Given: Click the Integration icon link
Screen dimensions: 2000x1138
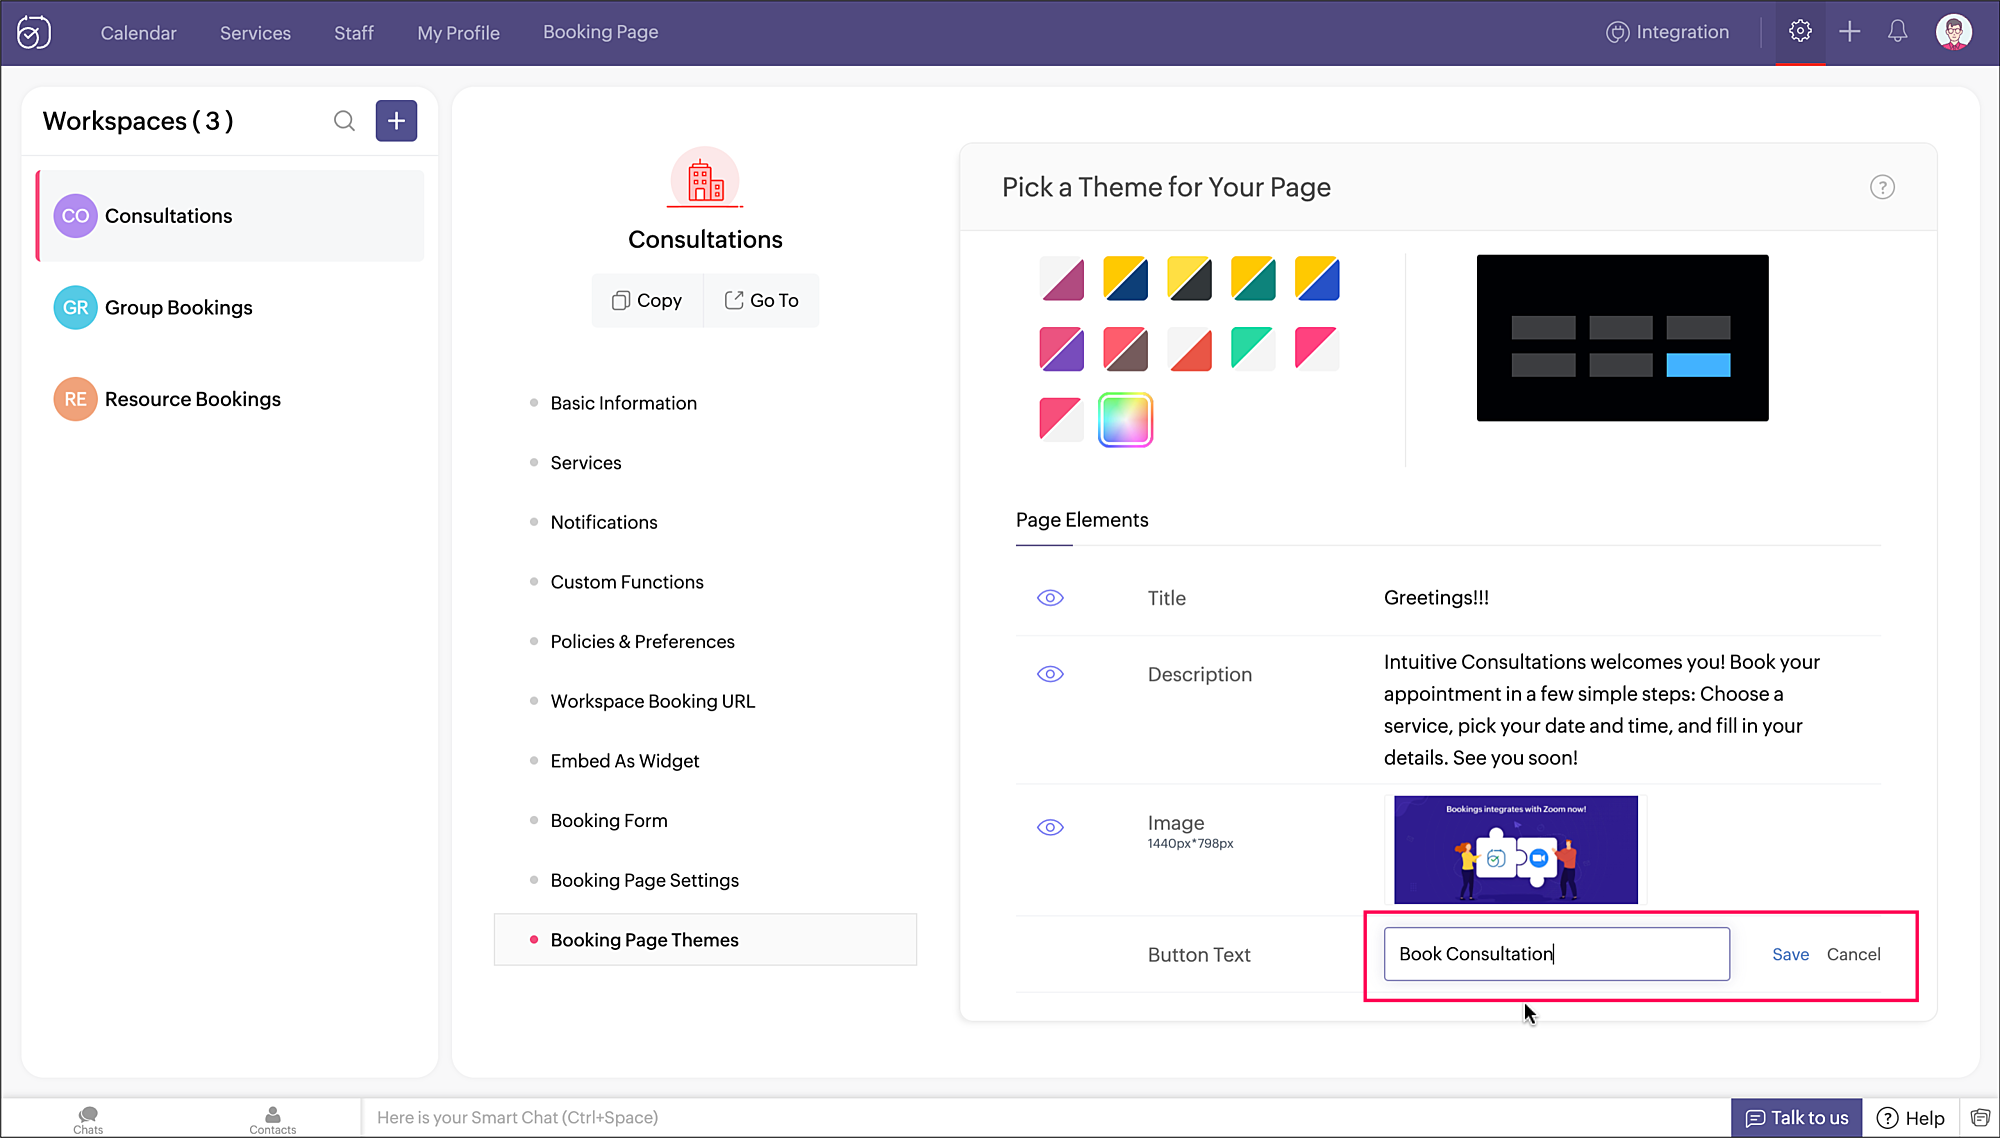Looking at the screenshot, I should [x=1667, y=32].
